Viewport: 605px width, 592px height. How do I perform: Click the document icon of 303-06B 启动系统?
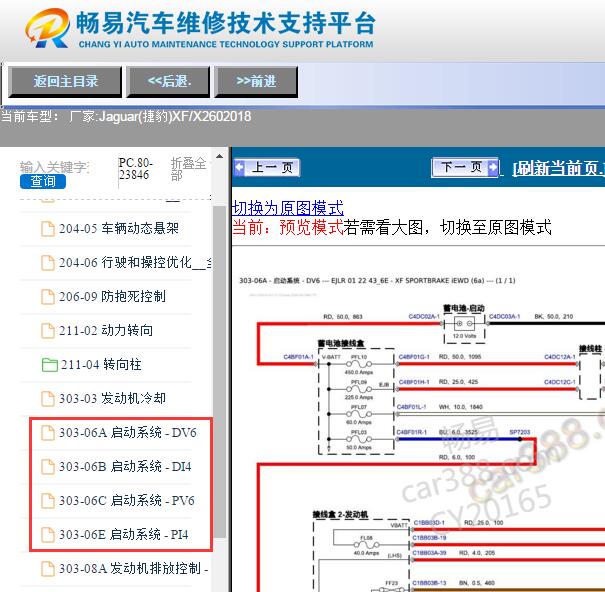[48, 467]
